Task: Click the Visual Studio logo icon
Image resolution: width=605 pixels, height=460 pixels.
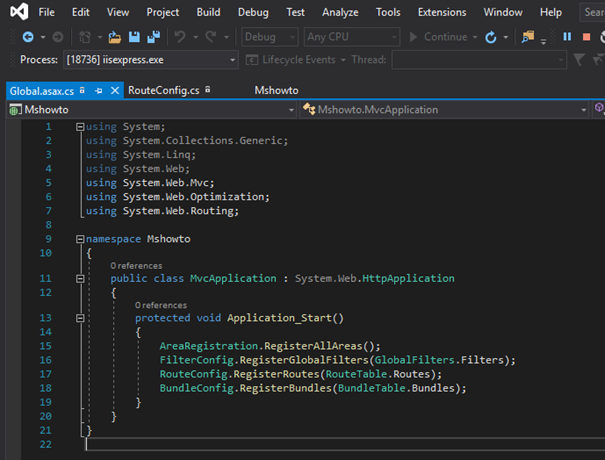Action: [x=19, y=12]
